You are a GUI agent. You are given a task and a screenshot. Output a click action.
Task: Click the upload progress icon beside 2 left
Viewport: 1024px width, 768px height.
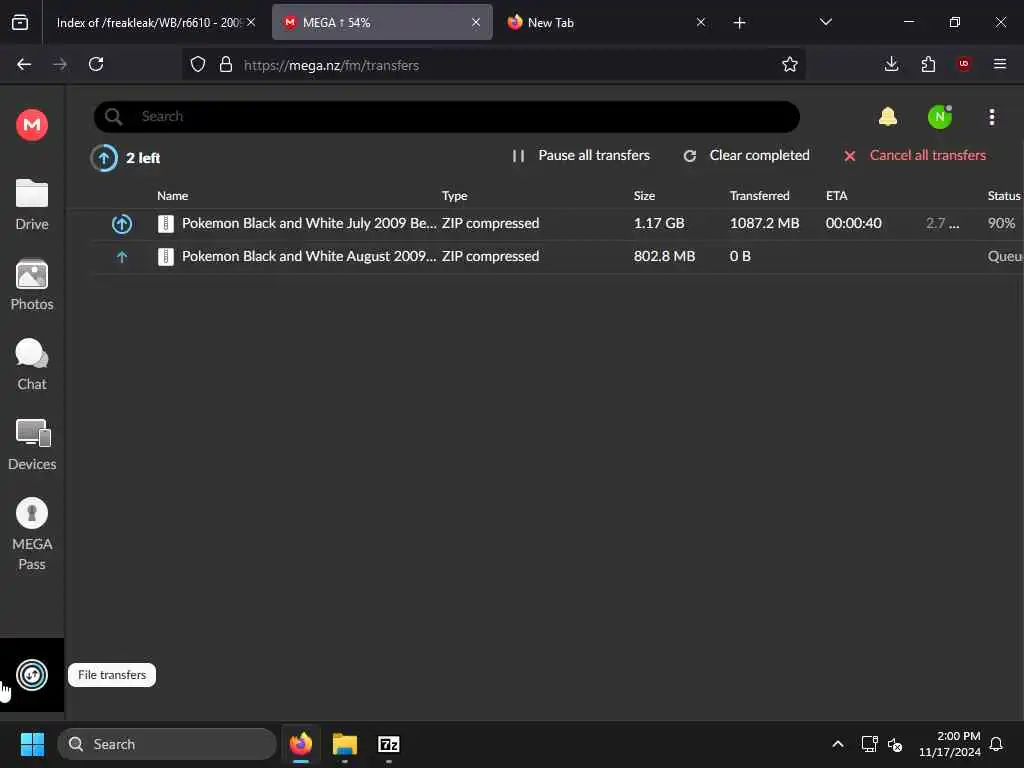pyautogui.click(x=104, y=157)
